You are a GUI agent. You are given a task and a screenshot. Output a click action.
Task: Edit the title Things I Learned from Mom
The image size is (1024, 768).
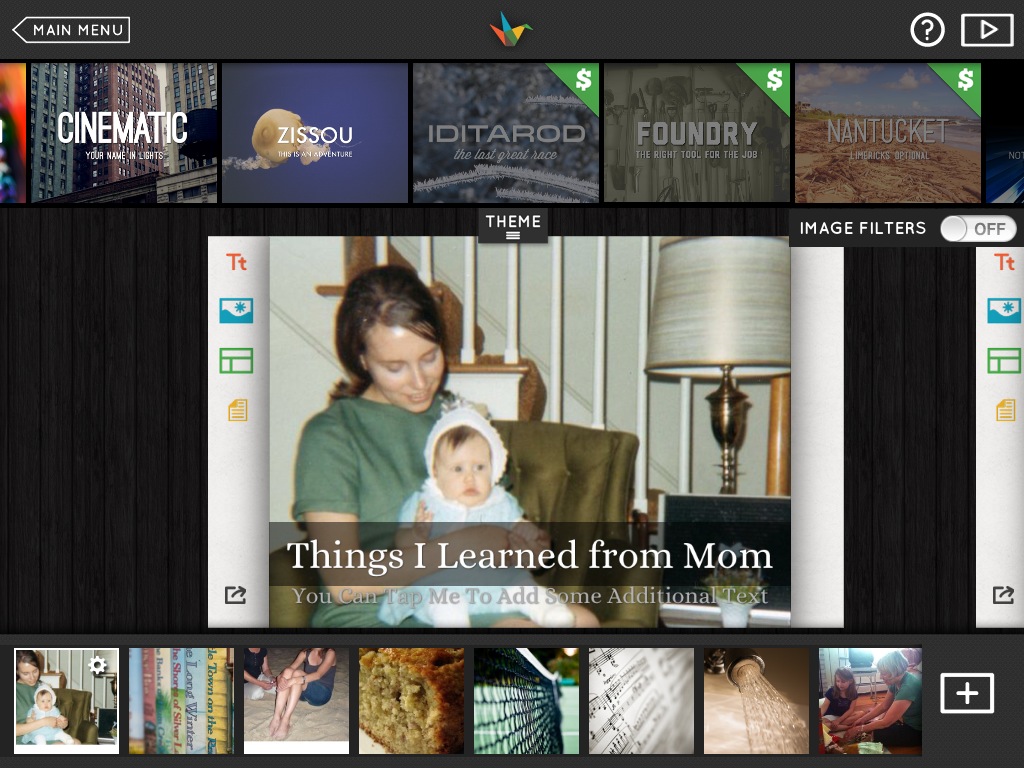(530, 555)
